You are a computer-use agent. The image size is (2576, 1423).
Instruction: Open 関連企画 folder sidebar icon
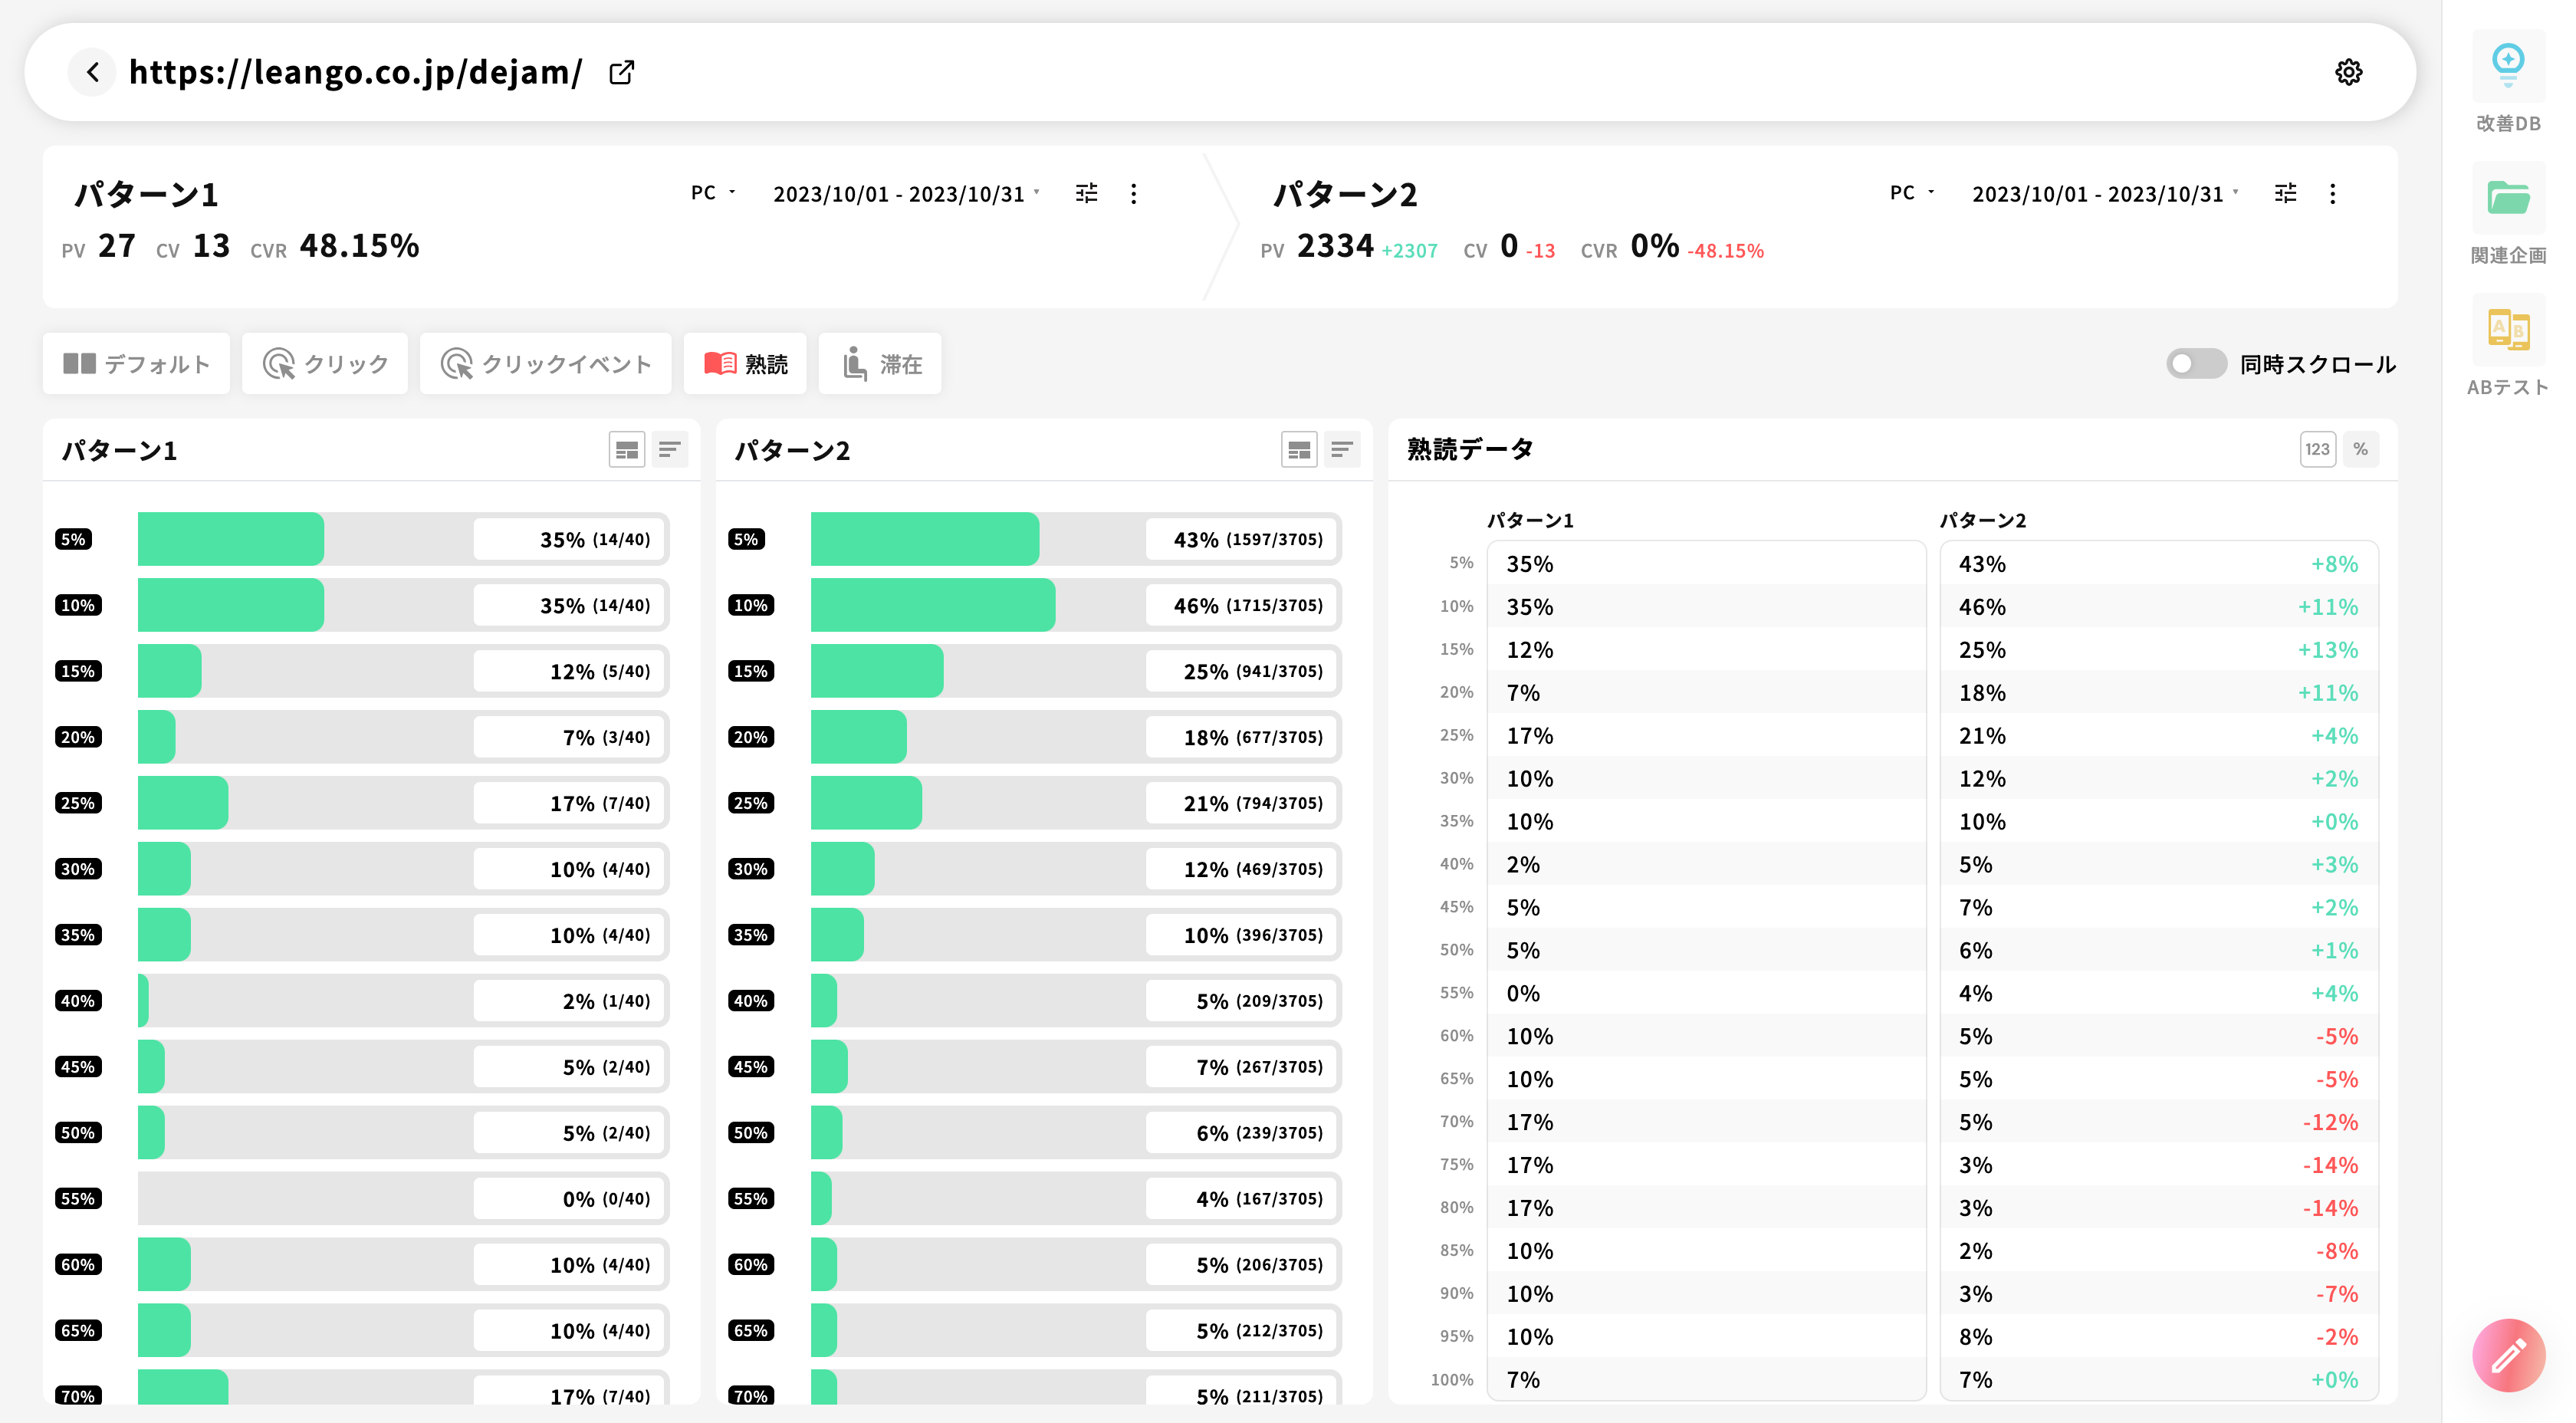2507,198
